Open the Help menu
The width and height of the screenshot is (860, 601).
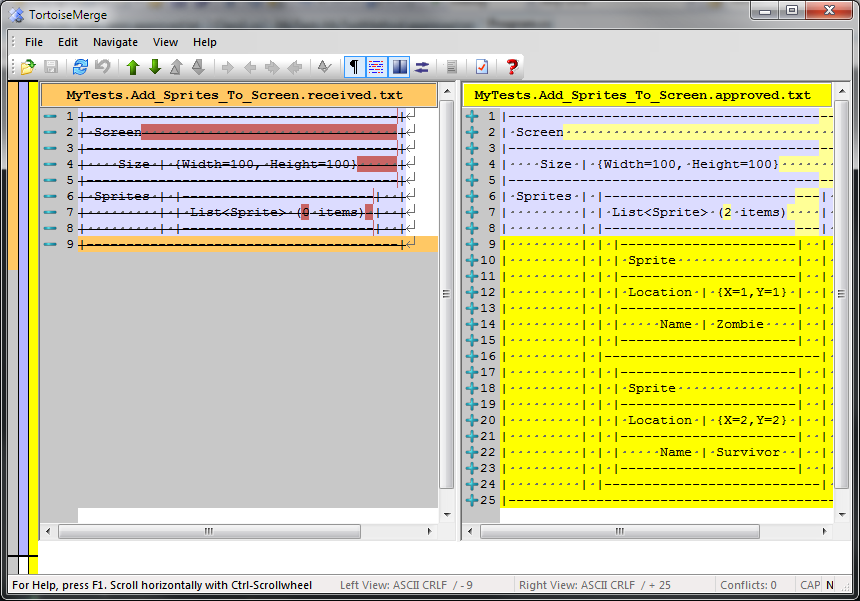[x=205, y=42]
